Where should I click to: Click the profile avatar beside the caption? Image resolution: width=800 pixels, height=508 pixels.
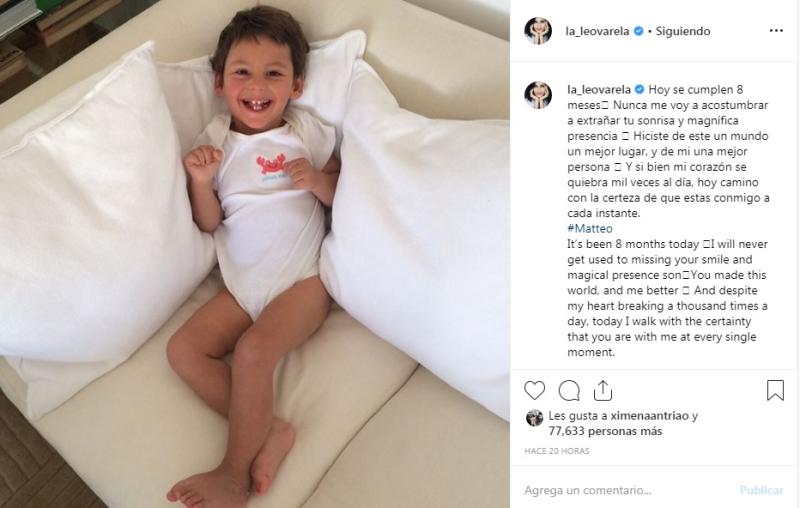click(x=538, y=94)
